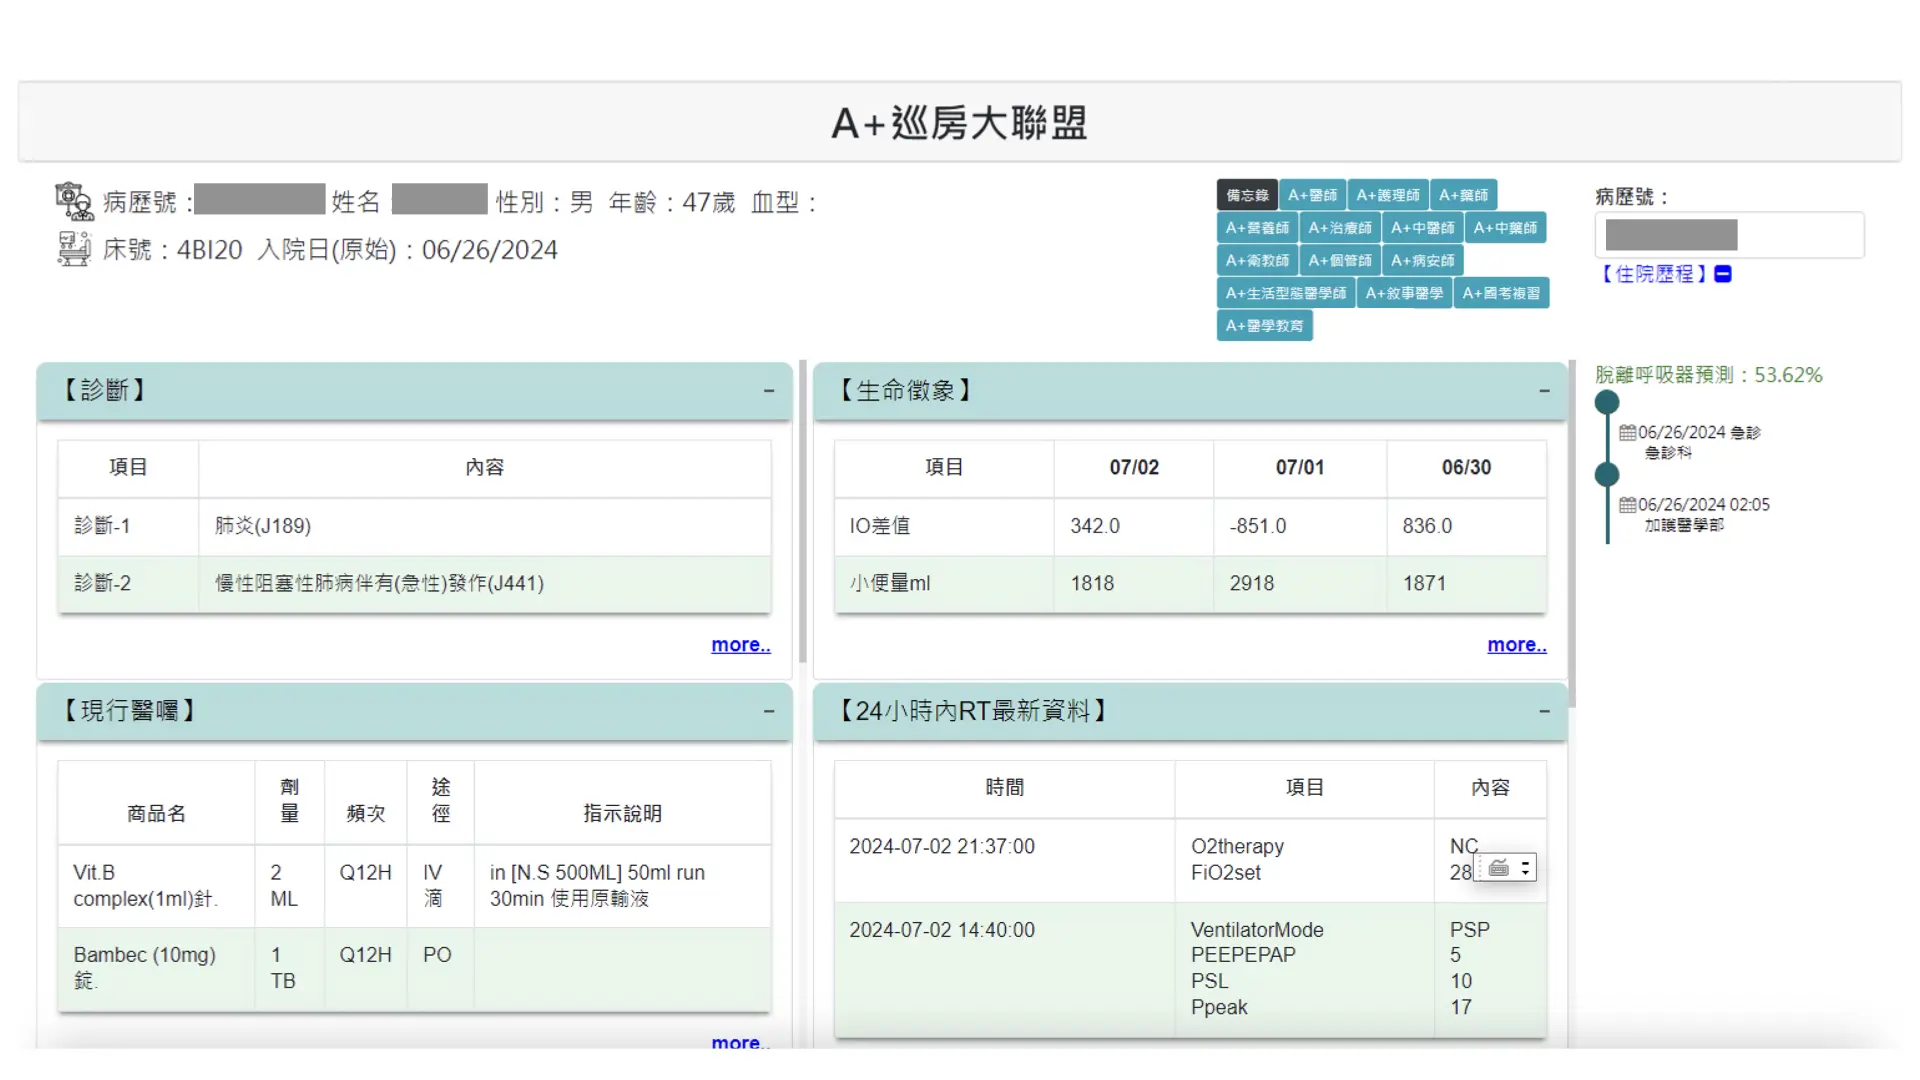Image resolution: width=1920 pixels, height=1080 pixels.
Task: Select the first timeline node for 急診
Action: (x=1607, y=403)
